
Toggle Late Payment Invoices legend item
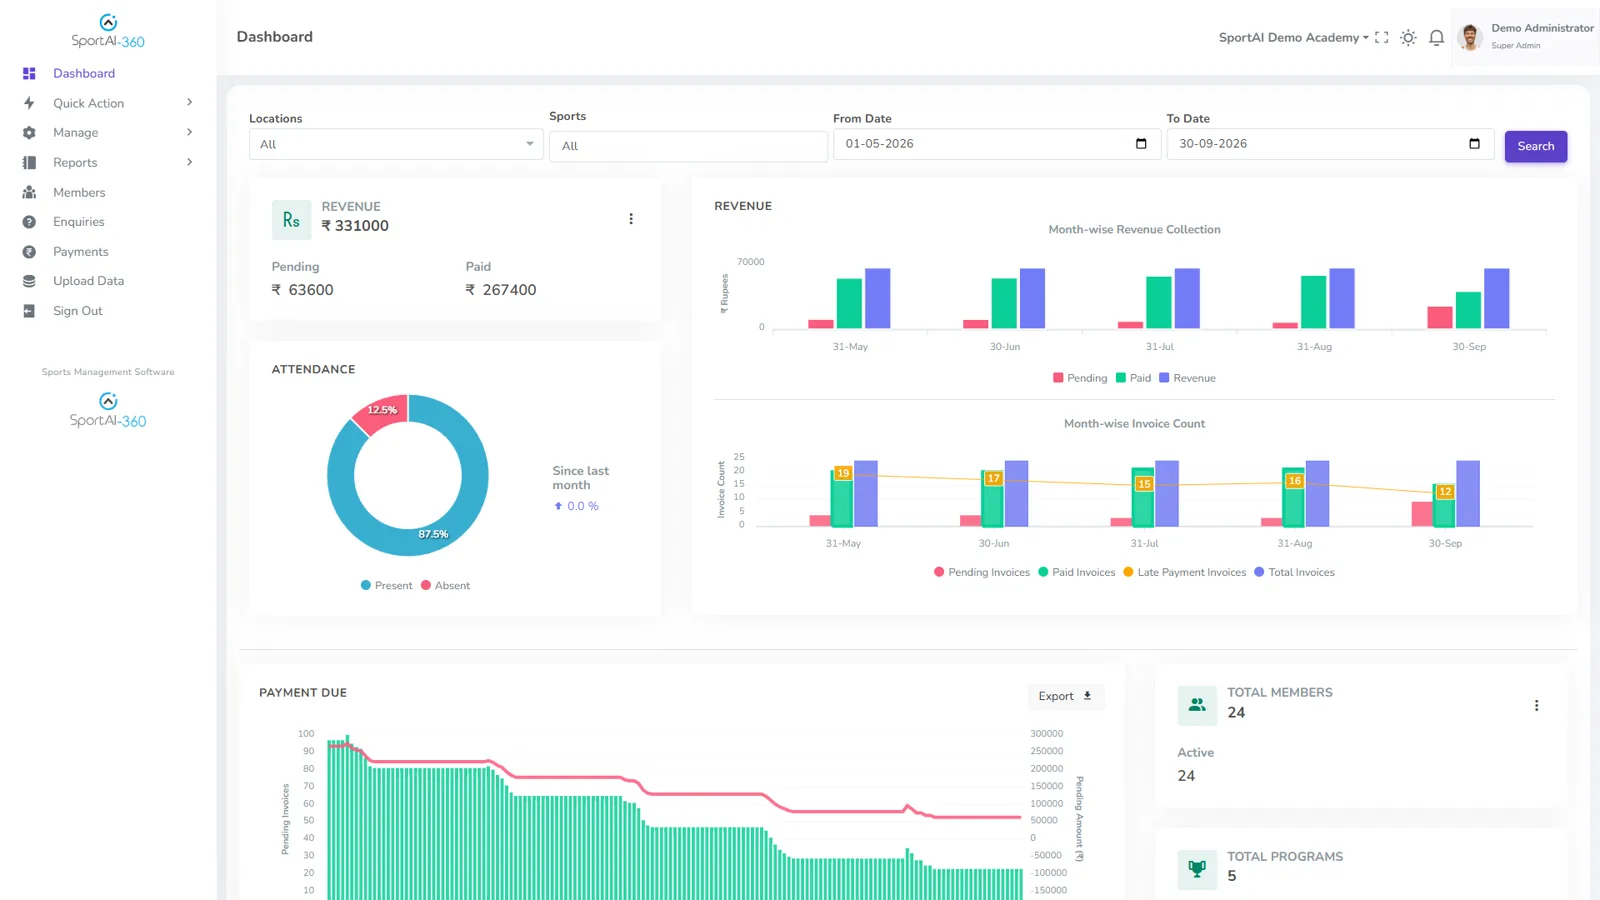coord(1184,572)
